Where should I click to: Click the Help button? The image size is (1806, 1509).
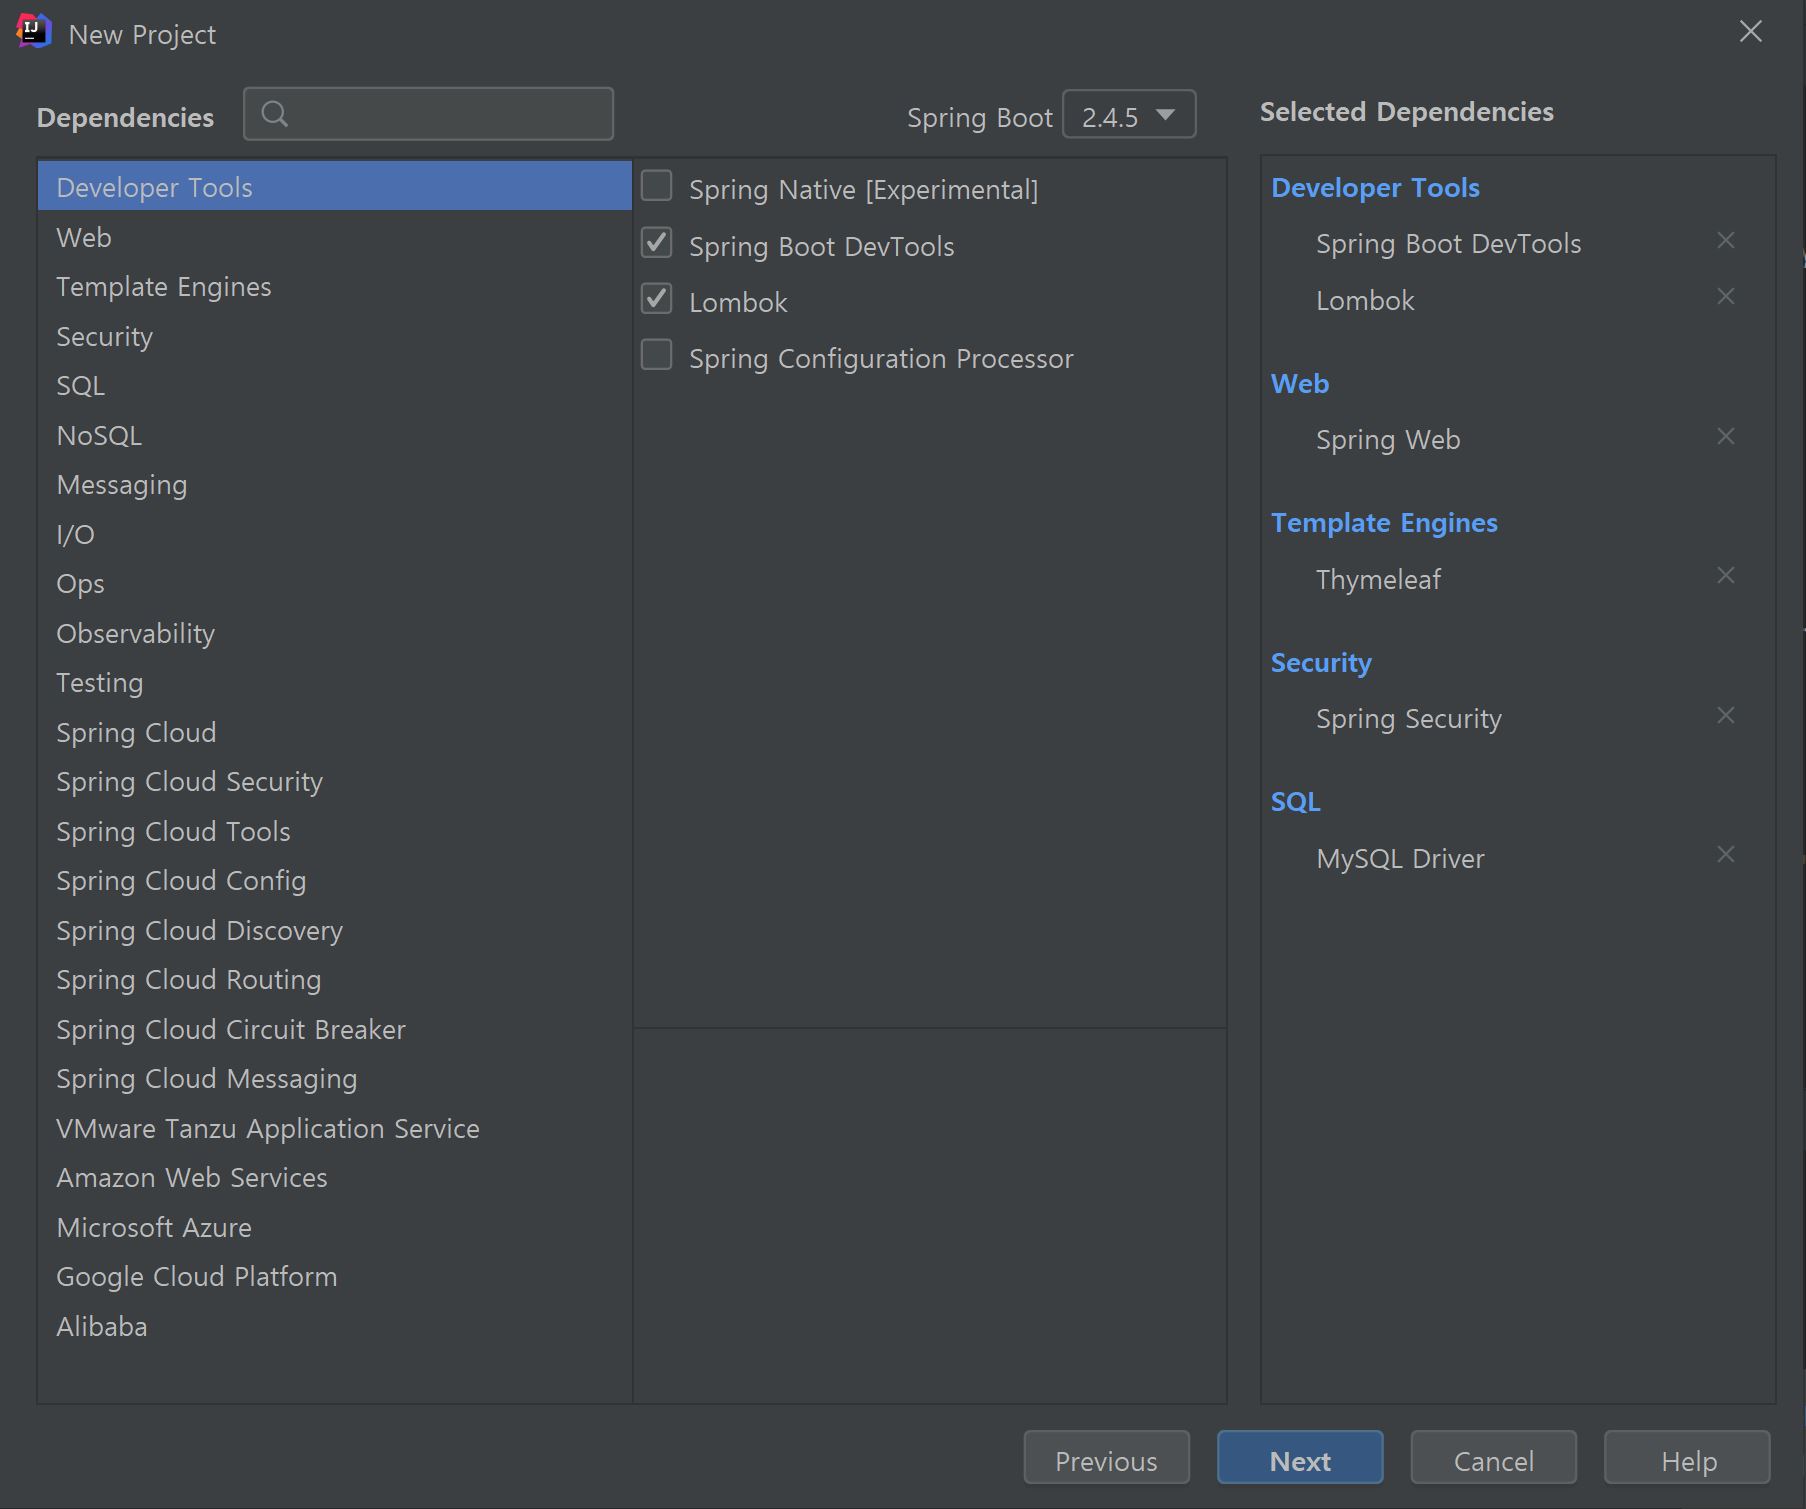tap(1687, 1457)
